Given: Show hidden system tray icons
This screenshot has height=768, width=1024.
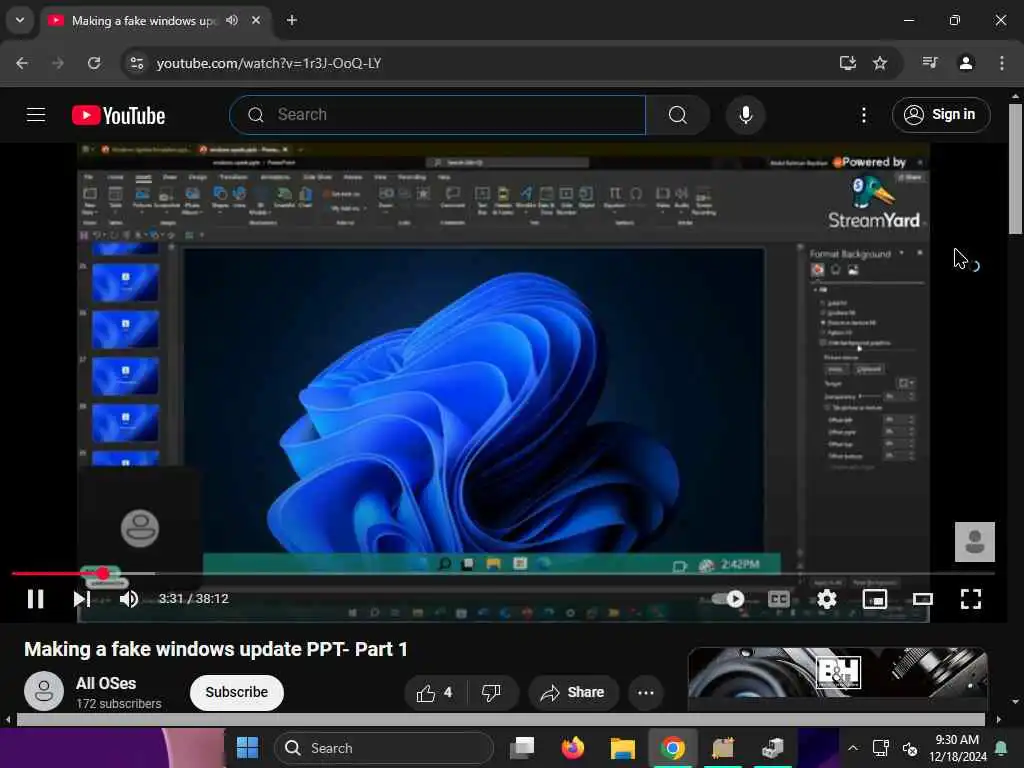Looking at the screenshot, I should coord(853,748).
